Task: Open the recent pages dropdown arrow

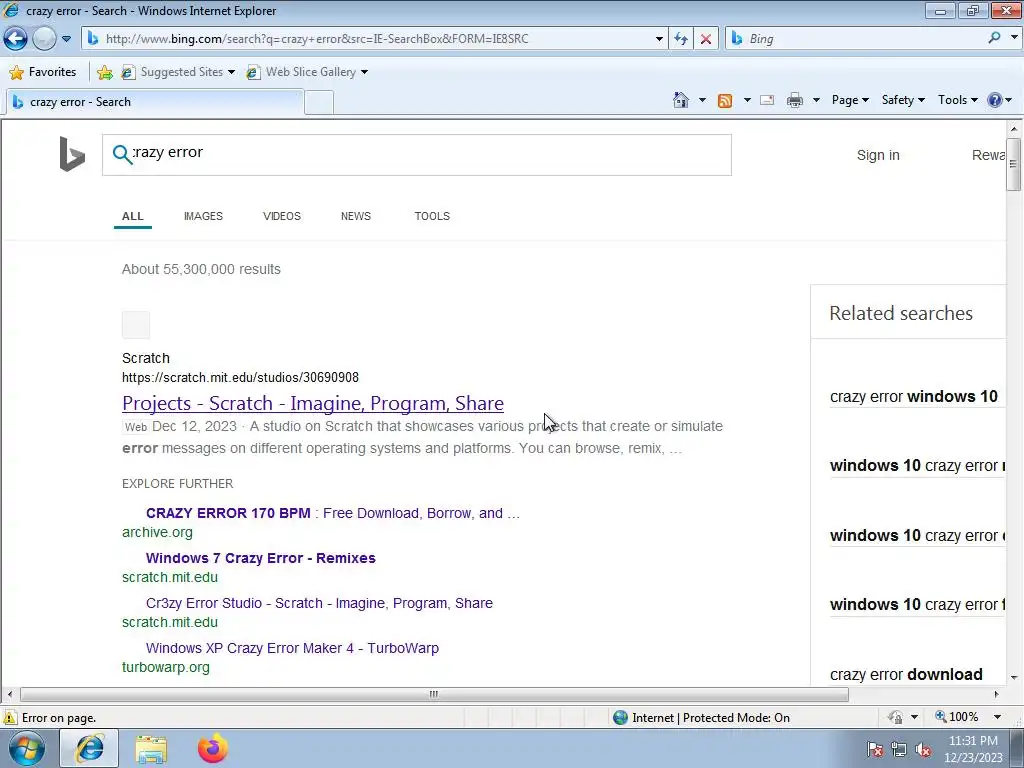Action: [x=66, y=39]
